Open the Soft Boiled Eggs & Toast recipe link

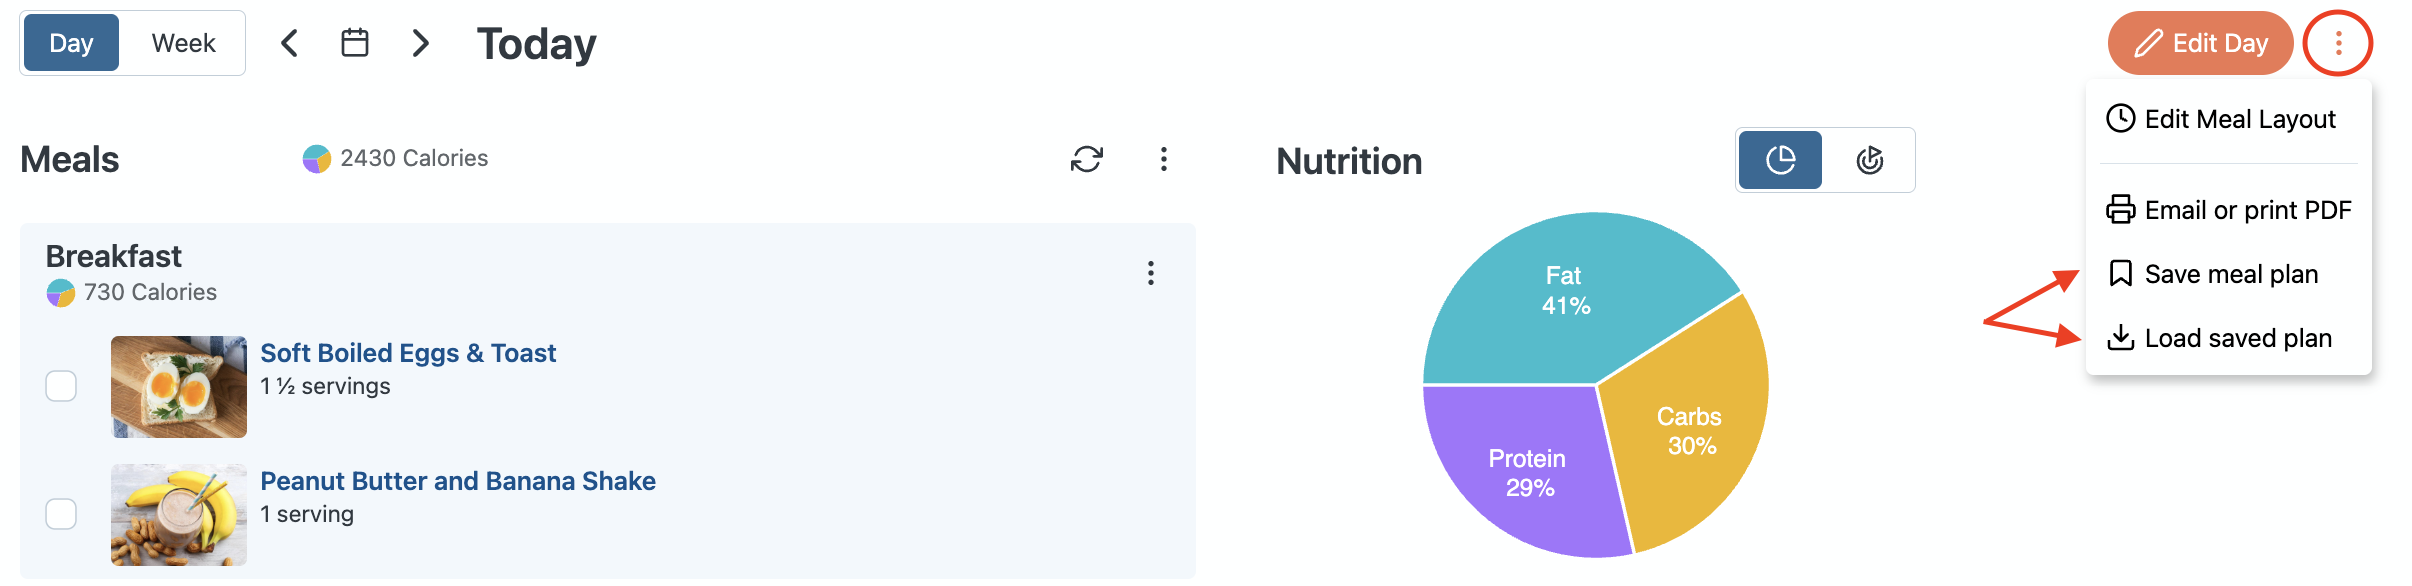[x=408, y=353]
